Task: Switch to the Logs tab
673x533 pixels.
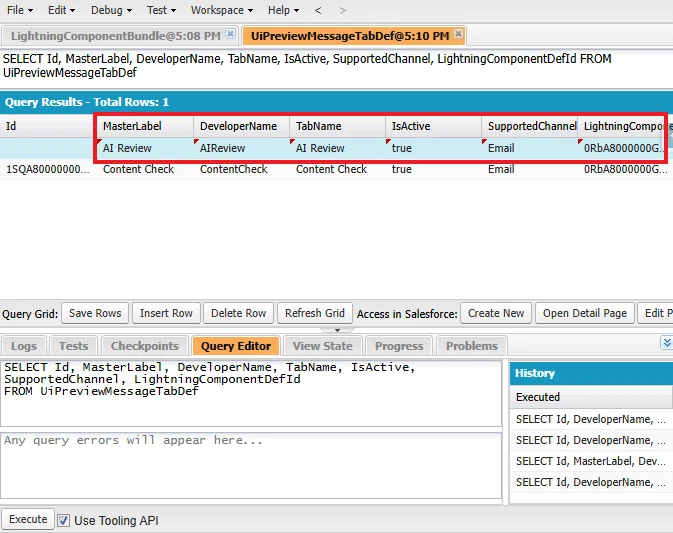Action: 24,346
